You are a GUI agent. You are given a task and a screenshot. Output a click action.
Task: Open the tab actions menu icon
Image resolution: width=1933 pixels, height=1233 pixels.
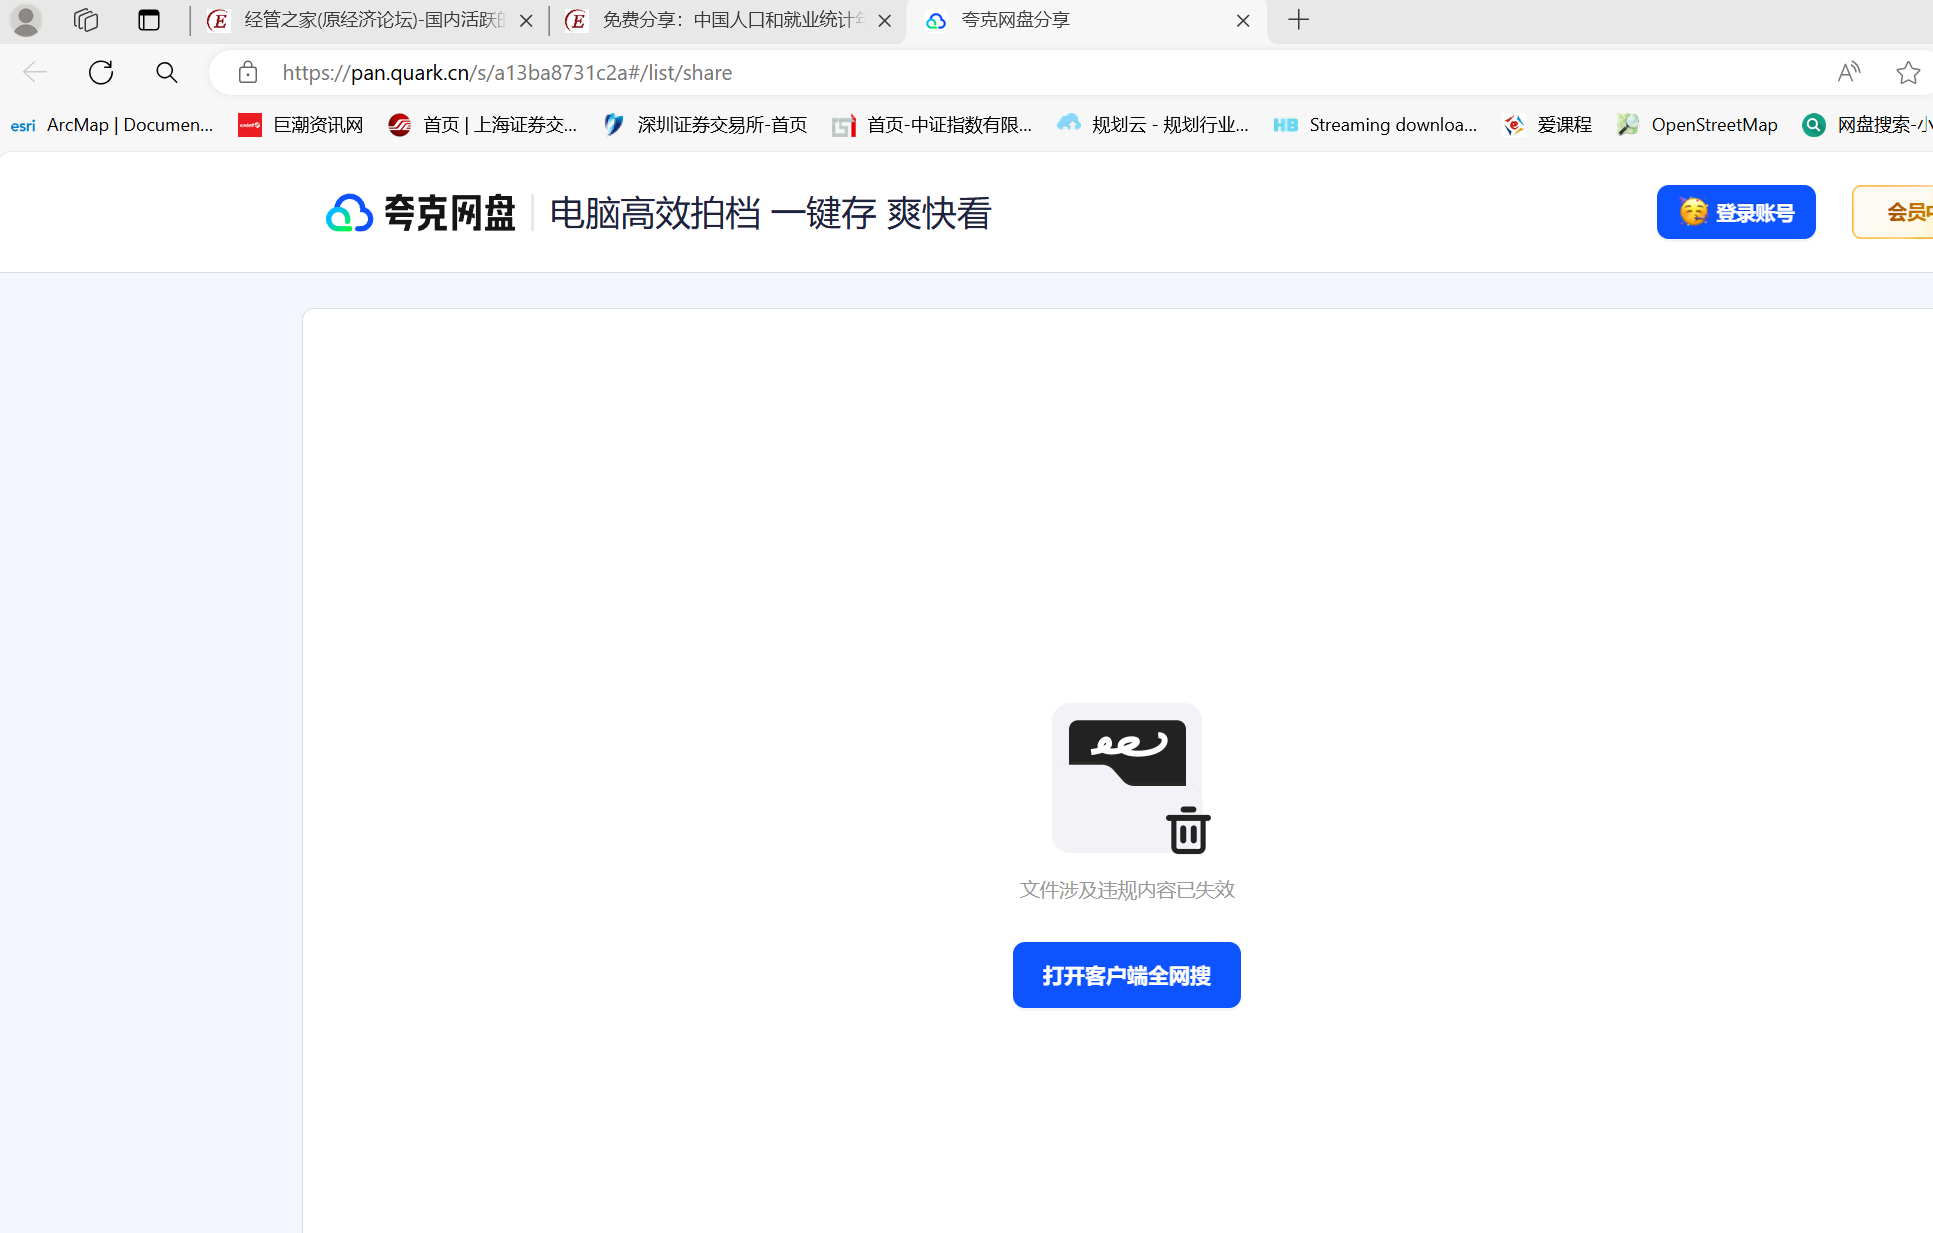pos(149,20)
